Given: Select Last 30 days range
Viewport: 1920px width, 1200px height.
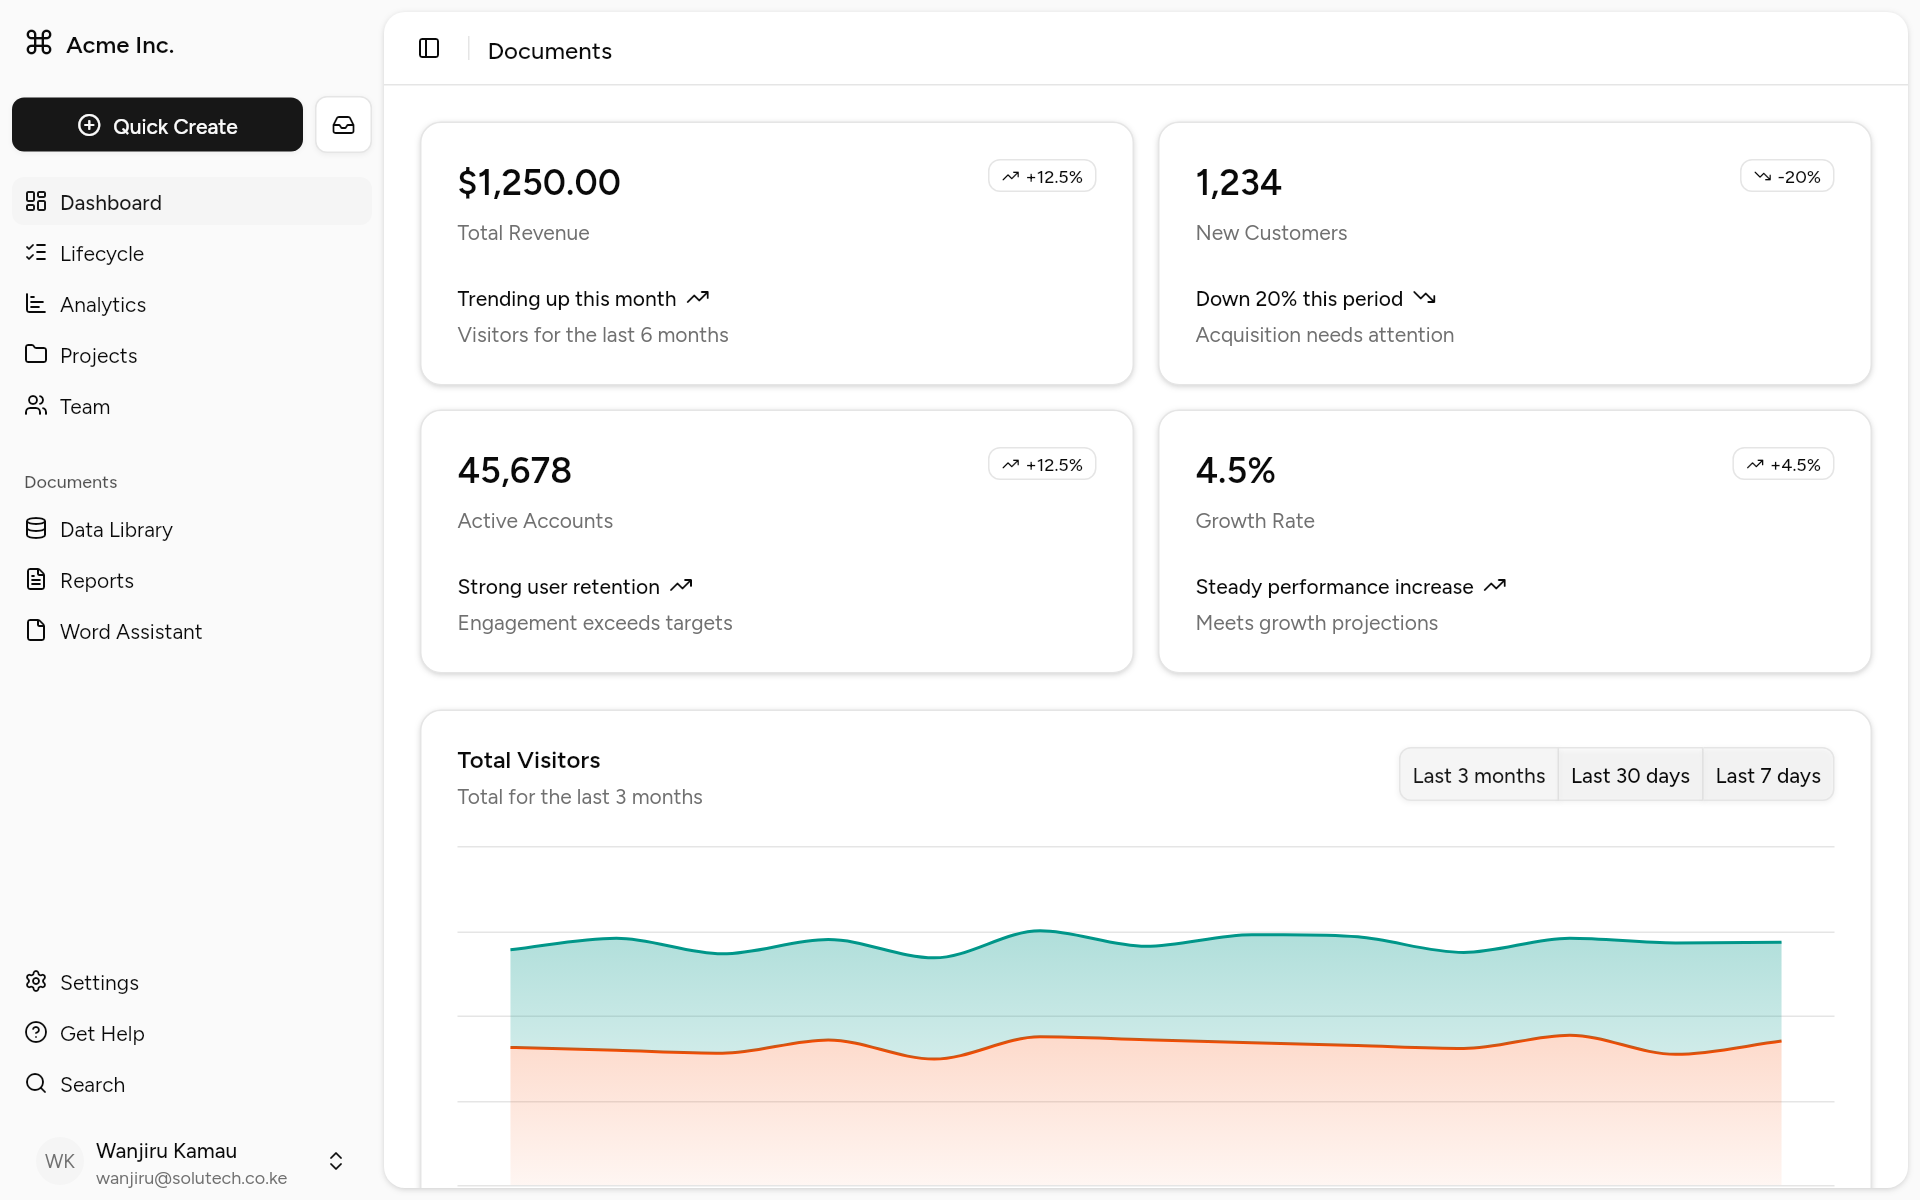Looking at the screenshot, I should [1630, 775].
